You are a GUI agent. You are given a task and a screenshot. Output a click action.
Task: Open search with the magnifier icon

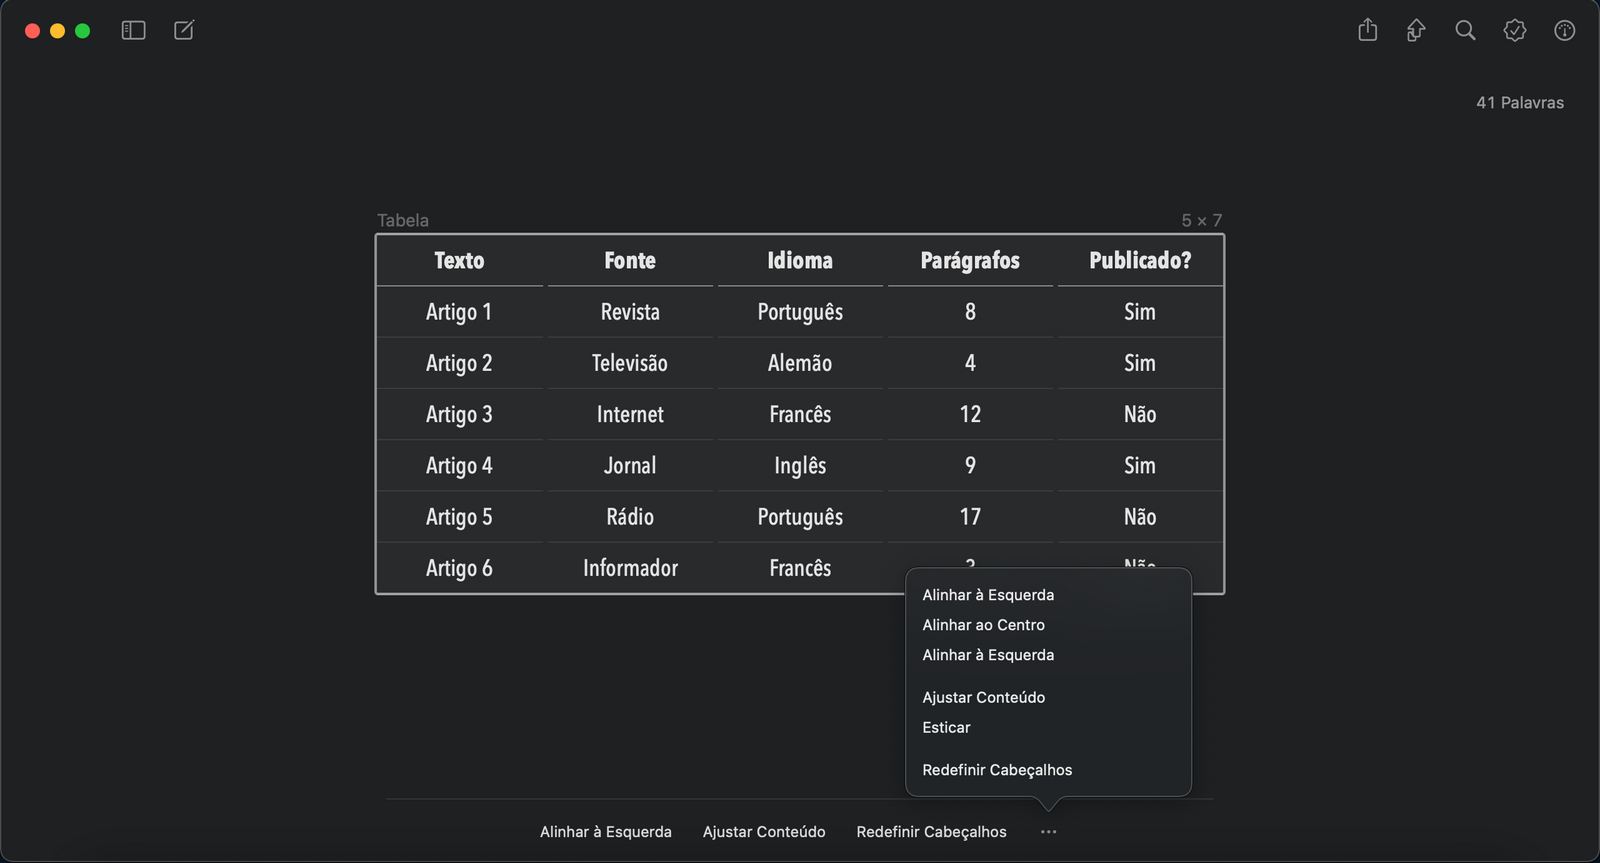(1465, 31)
